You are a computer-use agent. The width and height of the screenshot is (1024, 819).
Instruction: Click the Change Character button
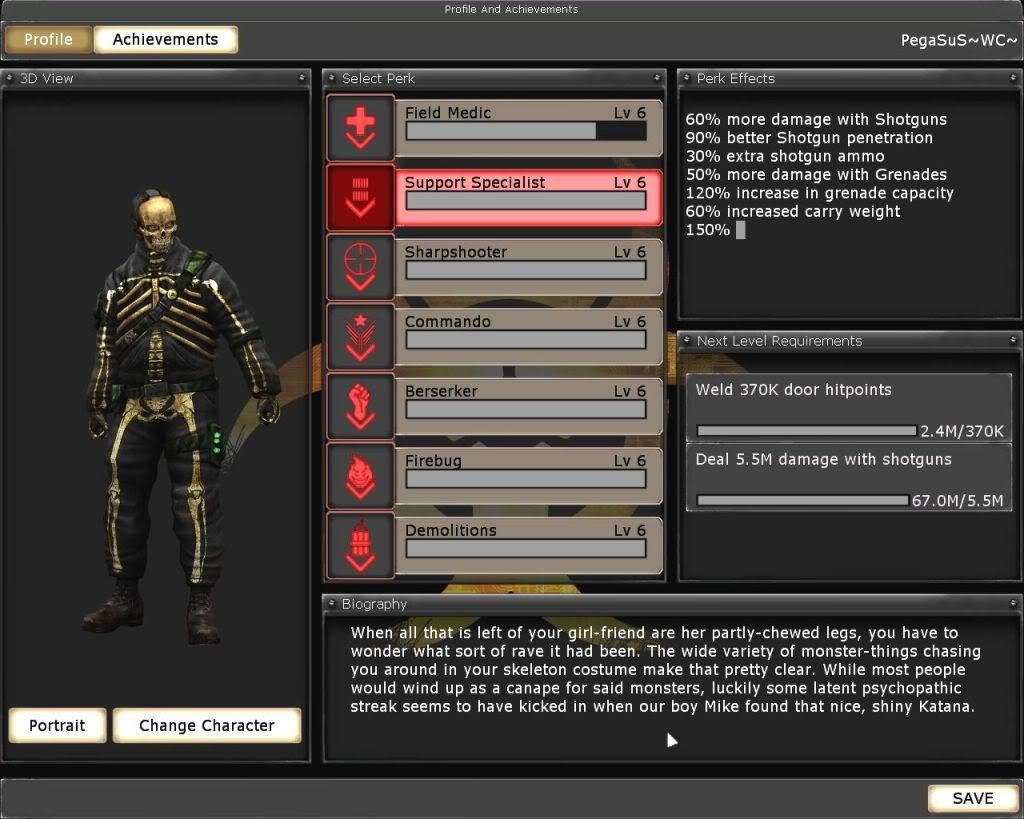(x=206, y=725)
